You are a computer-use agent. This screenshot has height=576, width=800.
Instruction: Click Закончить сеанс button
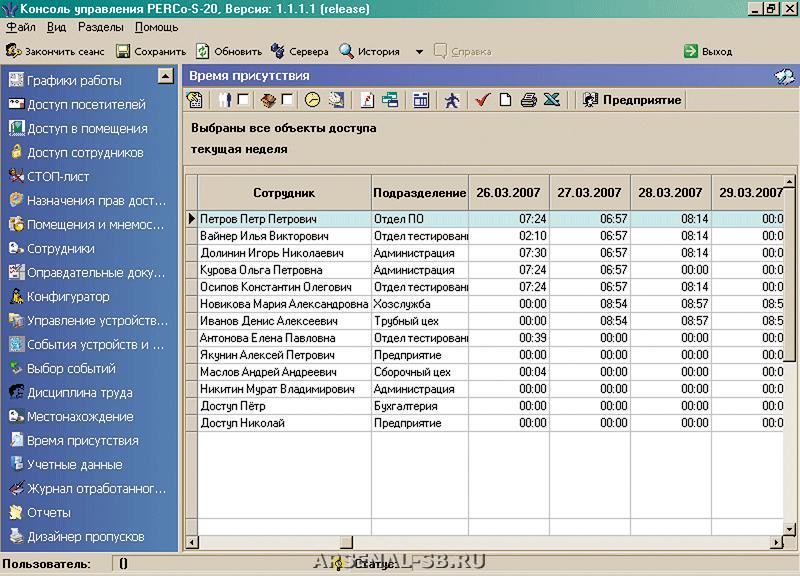[x=54, y=52]
